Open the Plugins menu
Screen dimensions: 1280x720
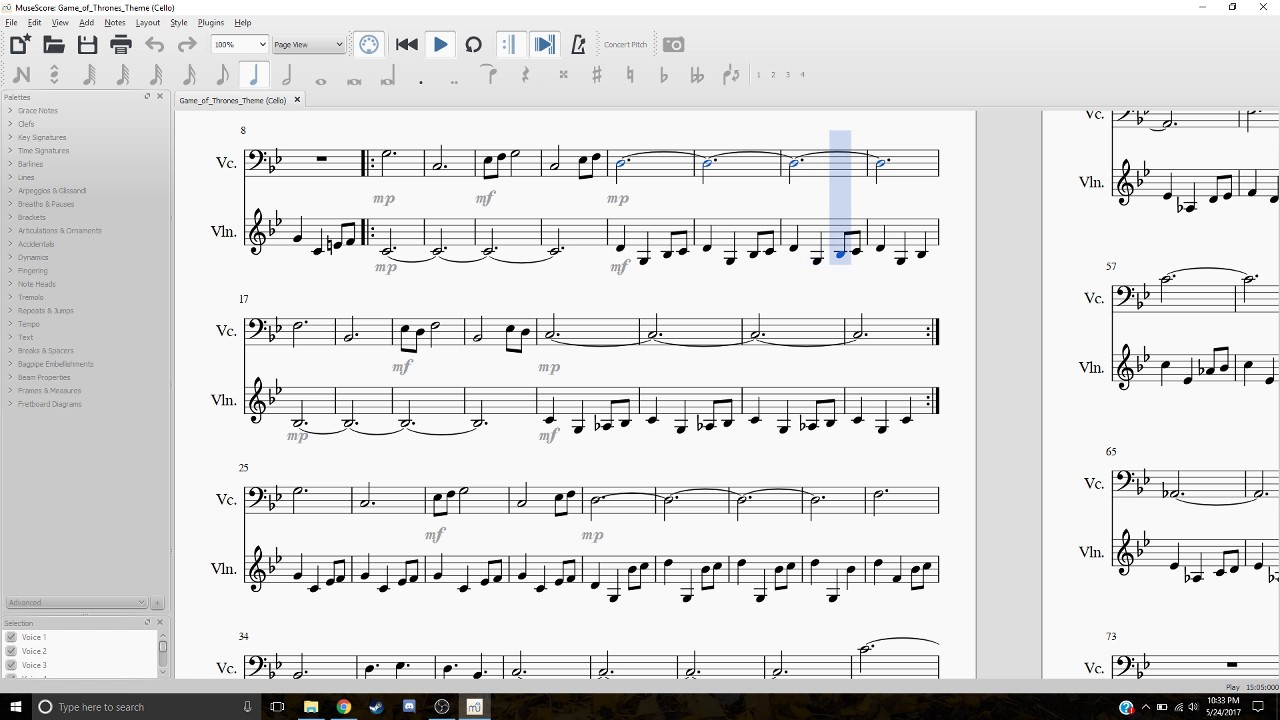(211, 22)
